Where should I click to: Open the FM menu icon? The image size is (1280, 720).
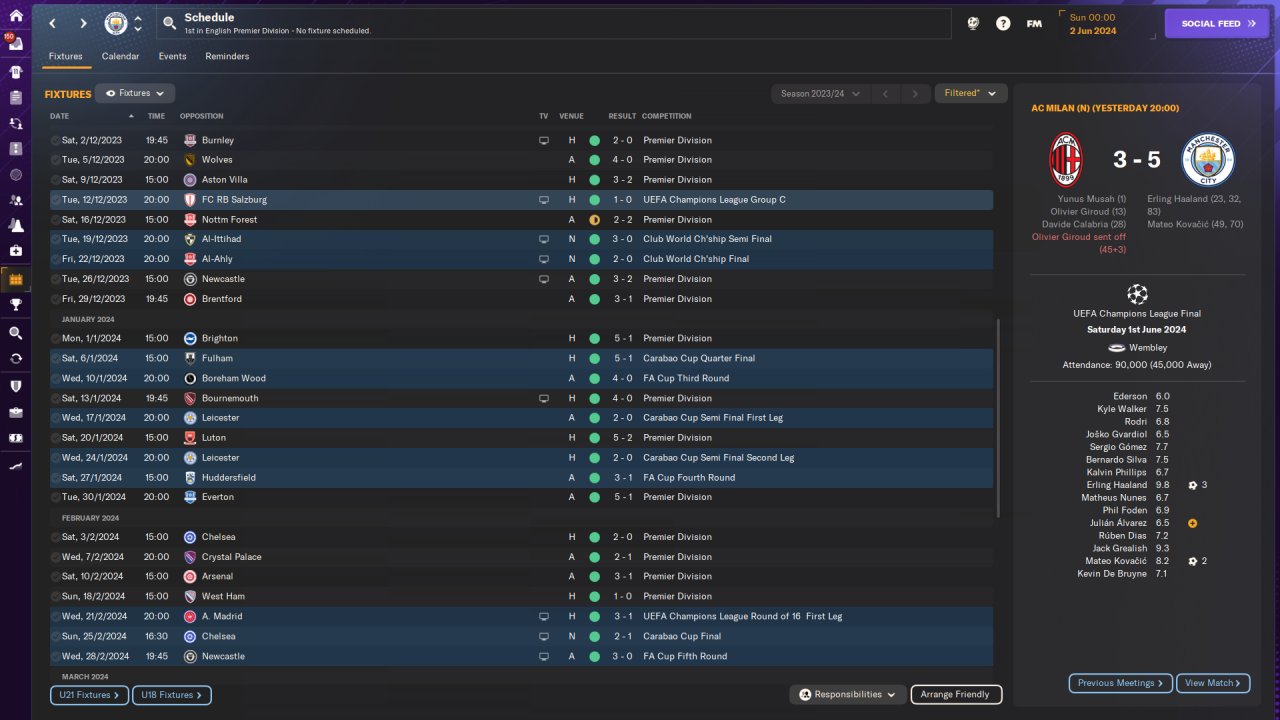[1034, 23]
